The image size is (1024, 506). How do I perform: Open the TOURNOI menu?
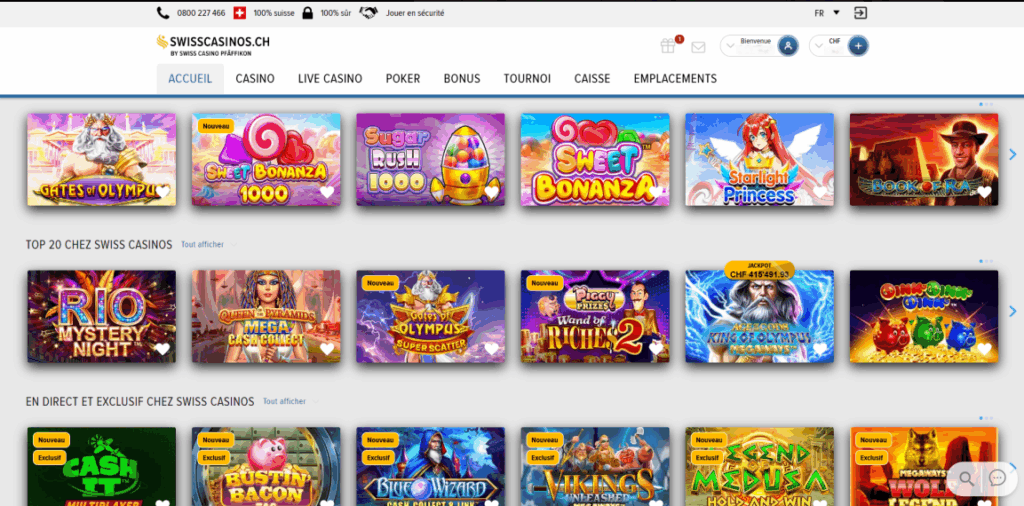tap(527, 79)
